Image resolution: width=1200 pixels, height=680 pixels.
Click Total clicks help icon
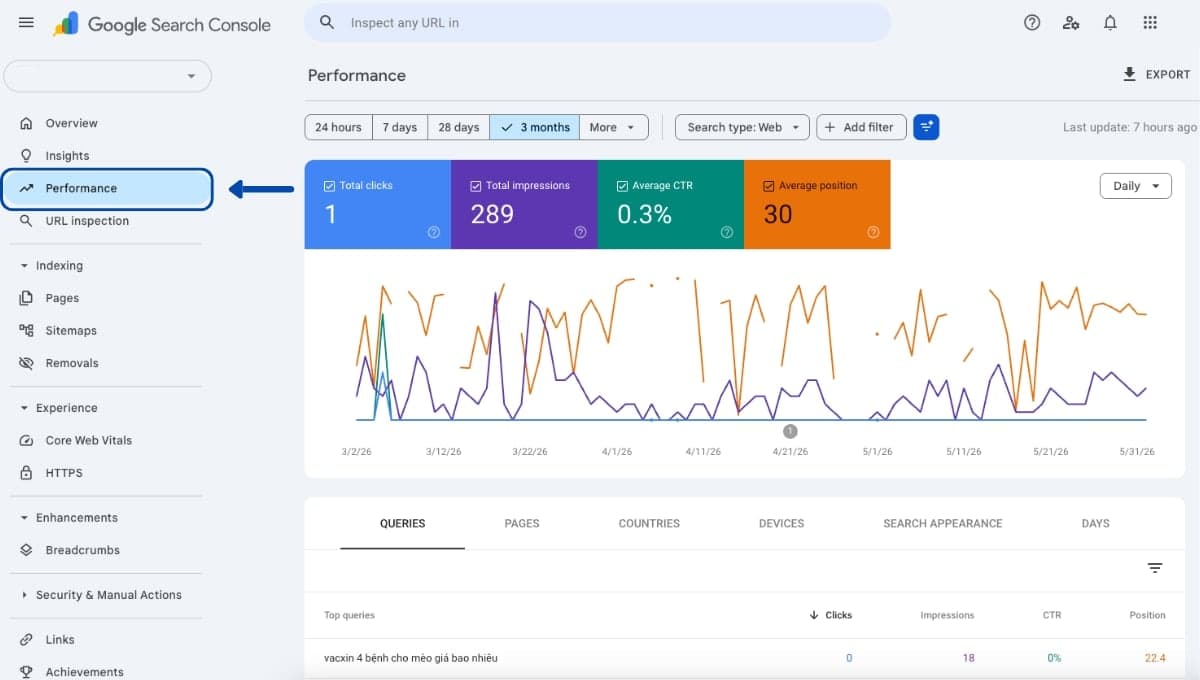(434, 232)
